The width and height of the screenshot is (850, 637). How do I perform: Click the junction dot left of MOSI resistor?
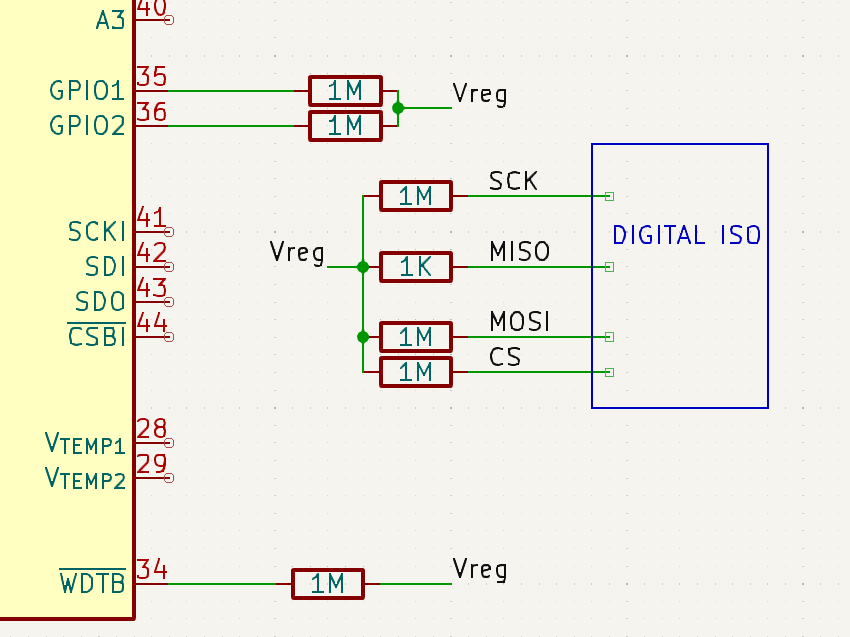363,337
